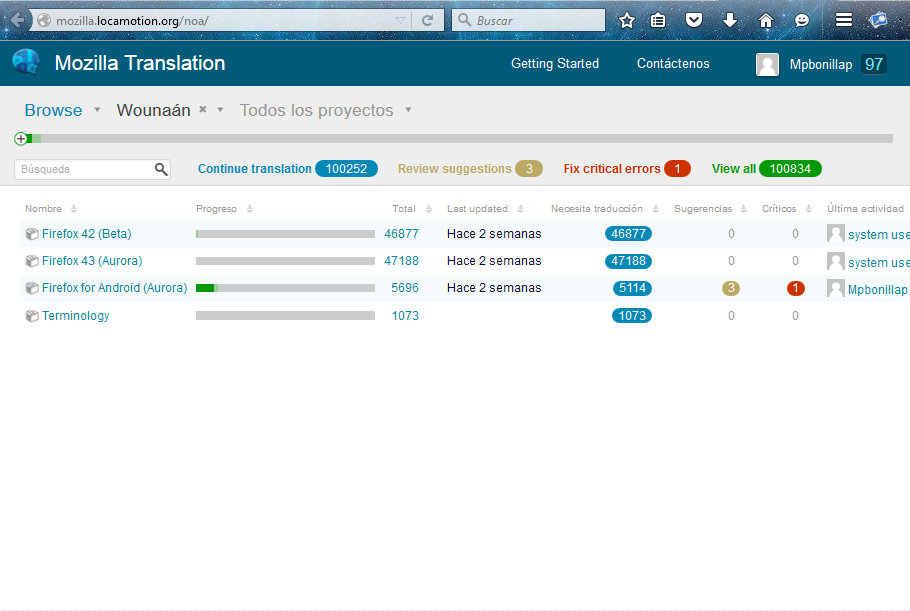Click the red critical errors badge in the Android row
This screenshot has width=910, height=611.
795,288
